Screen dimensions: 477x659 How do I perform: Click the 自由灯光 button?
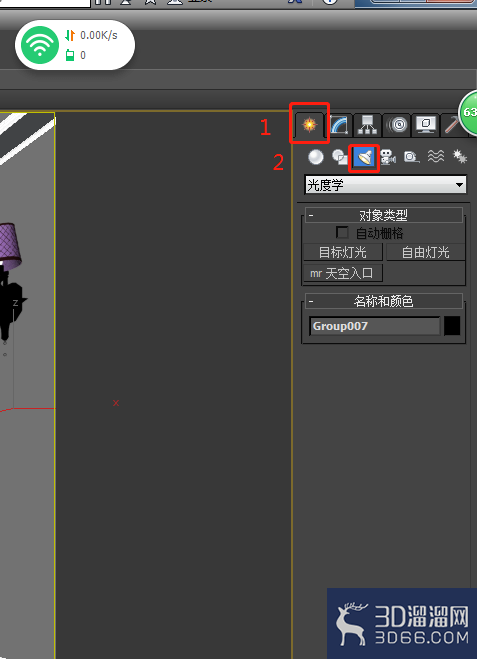425,252
